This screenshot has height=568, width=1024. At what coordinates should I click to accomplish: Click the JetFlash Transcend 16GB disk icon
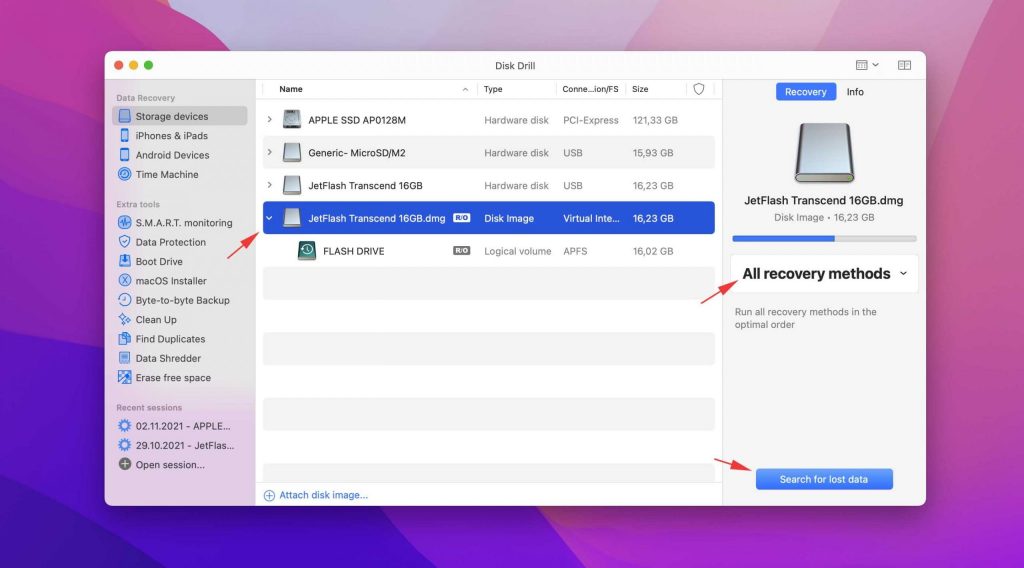pos(292,185)
